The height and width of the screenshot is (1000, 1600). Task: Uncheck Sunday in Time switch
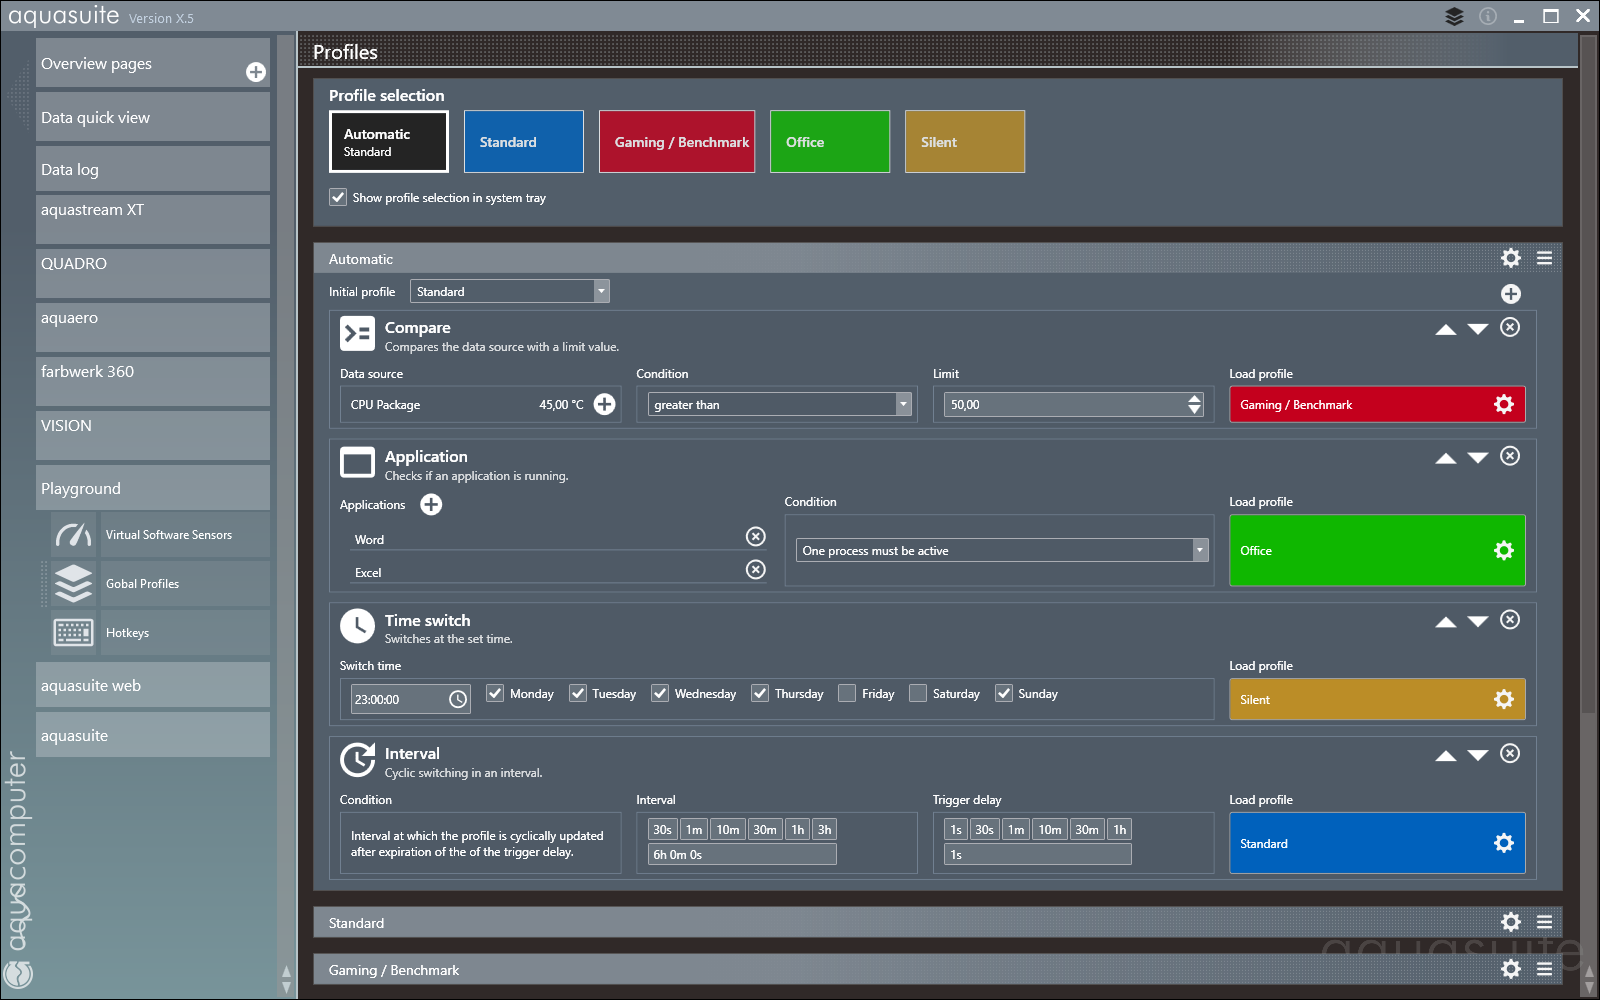click(x=1004, y=693)
